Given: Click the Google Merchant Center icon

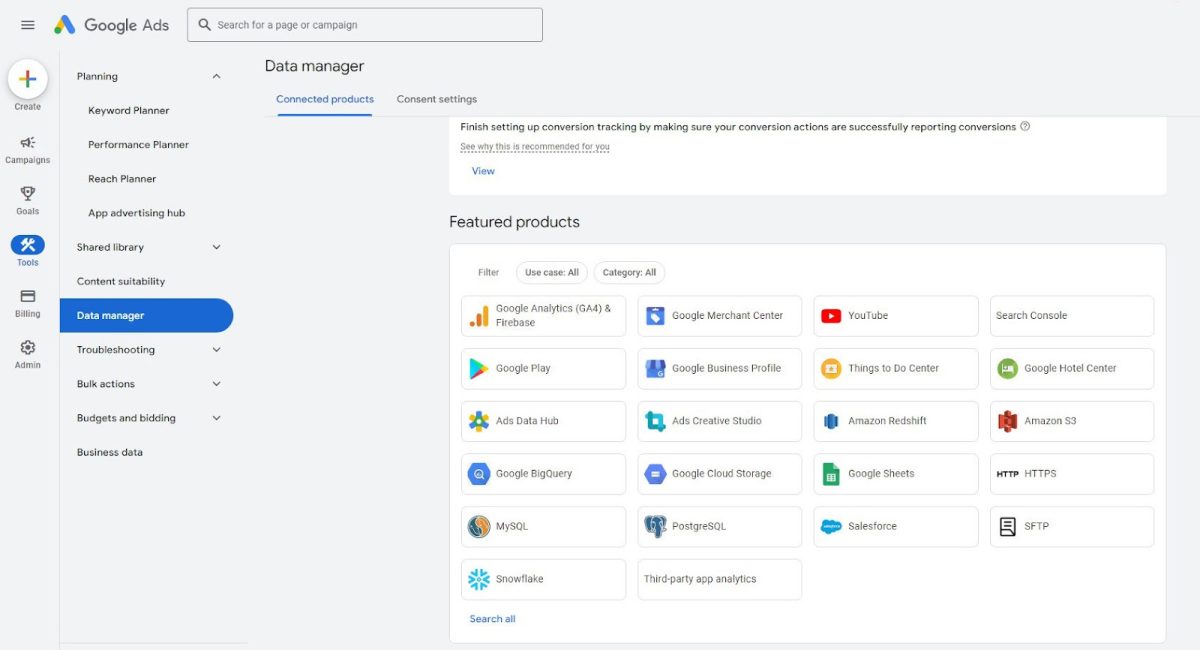Looking at the screenshot, I should click(x=655, y=316).
